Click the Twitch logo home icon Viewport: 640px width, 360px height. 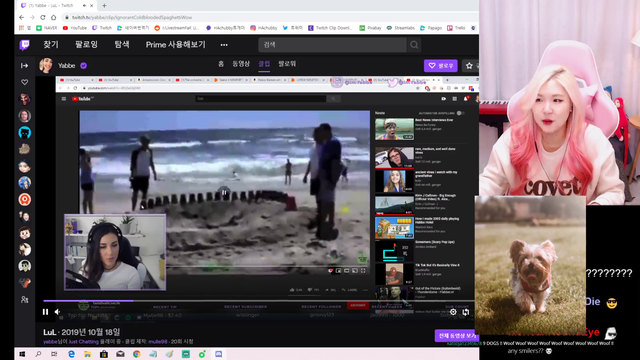tap(24, 45)
